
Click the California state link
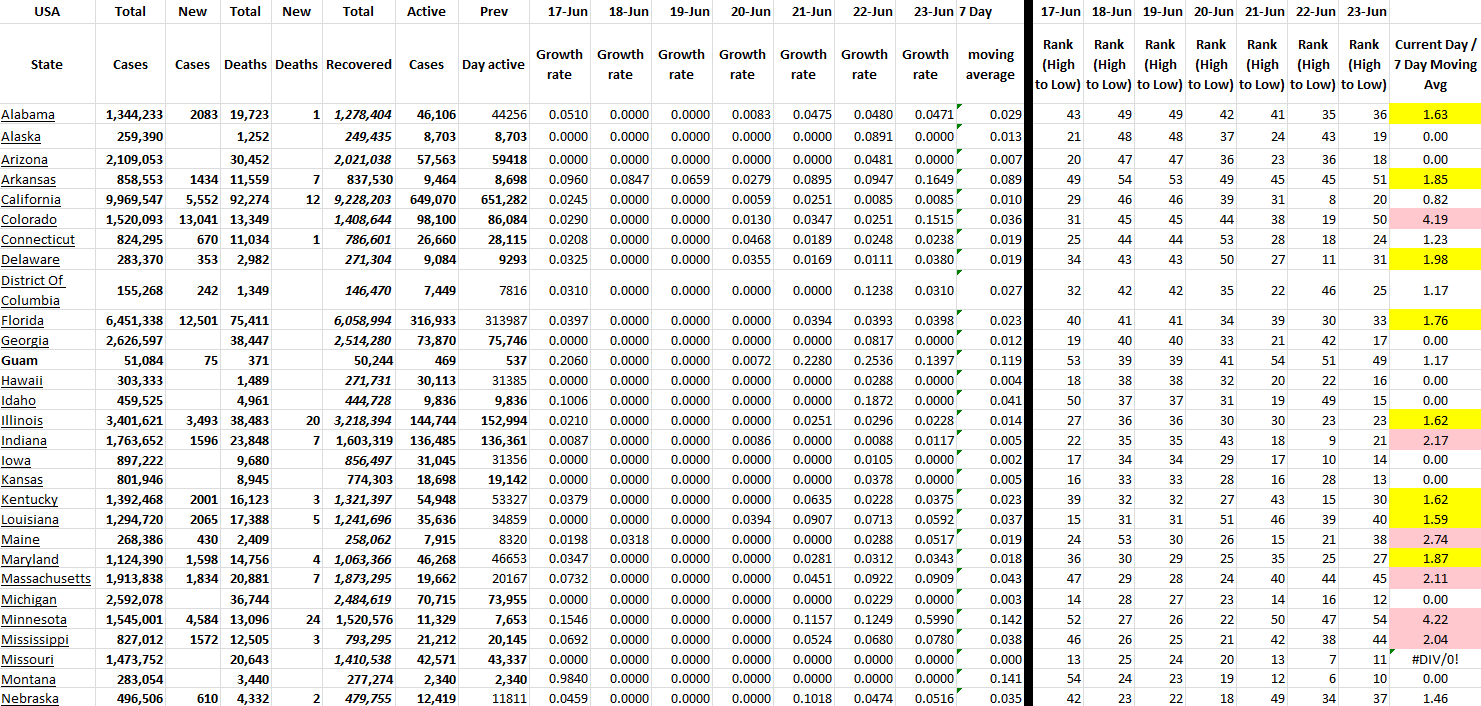click(x=30, y=200)
